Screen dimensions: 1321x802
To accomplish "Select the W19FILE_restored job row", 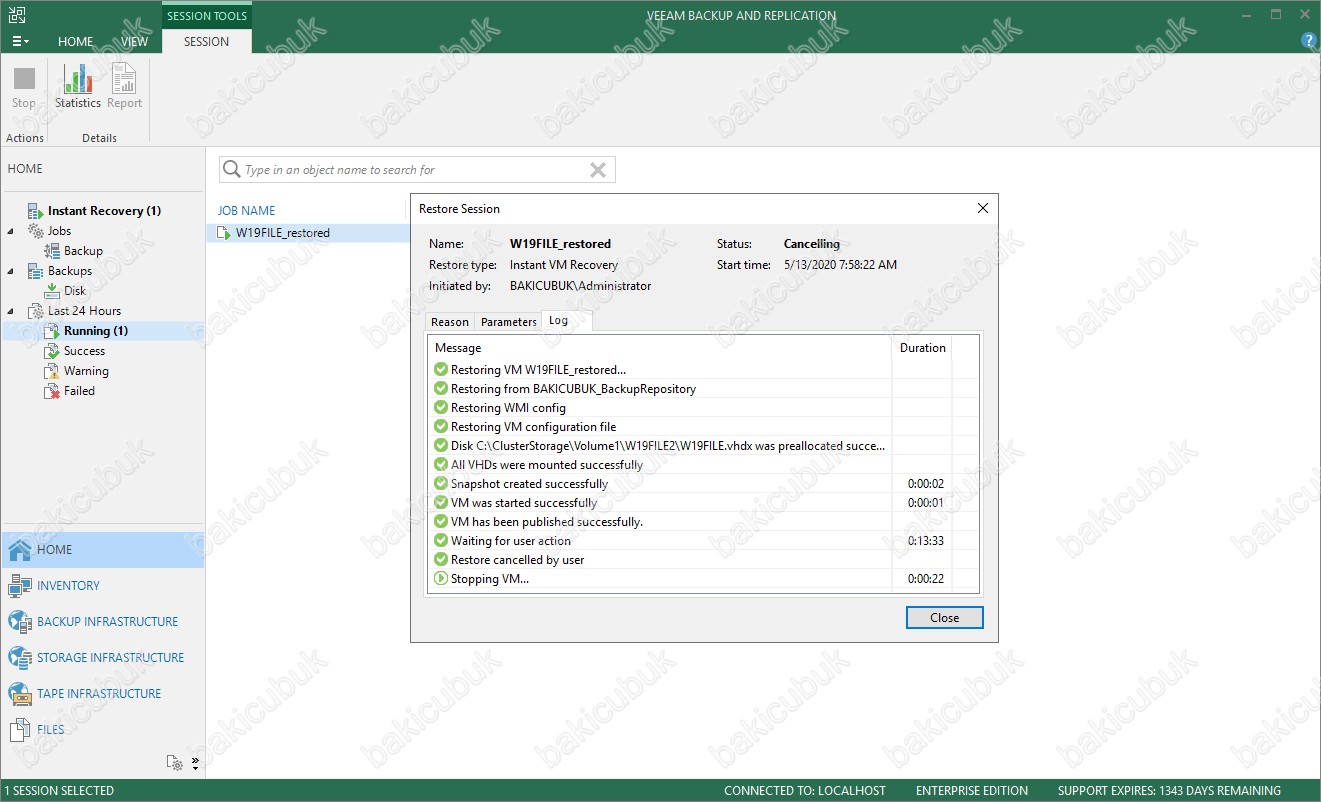I will [x=309, y=233].
